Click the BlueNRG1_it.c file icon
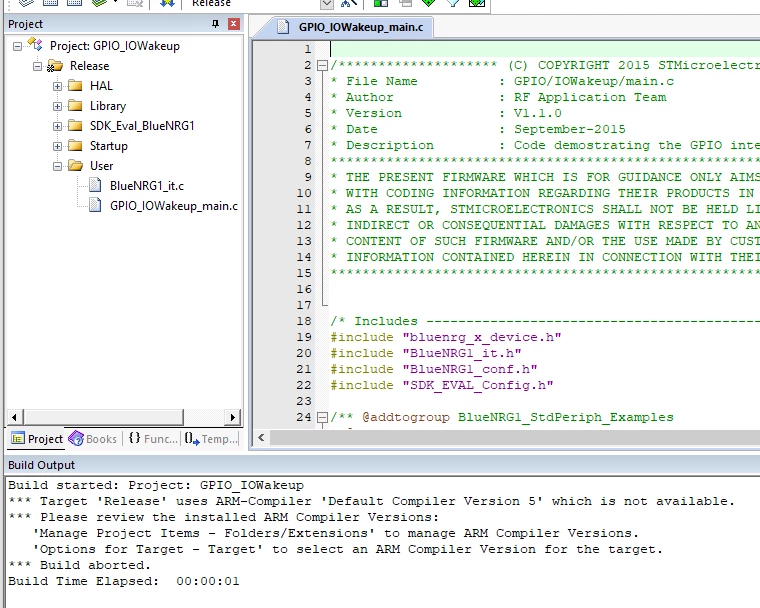 click(x=95, y=185)
